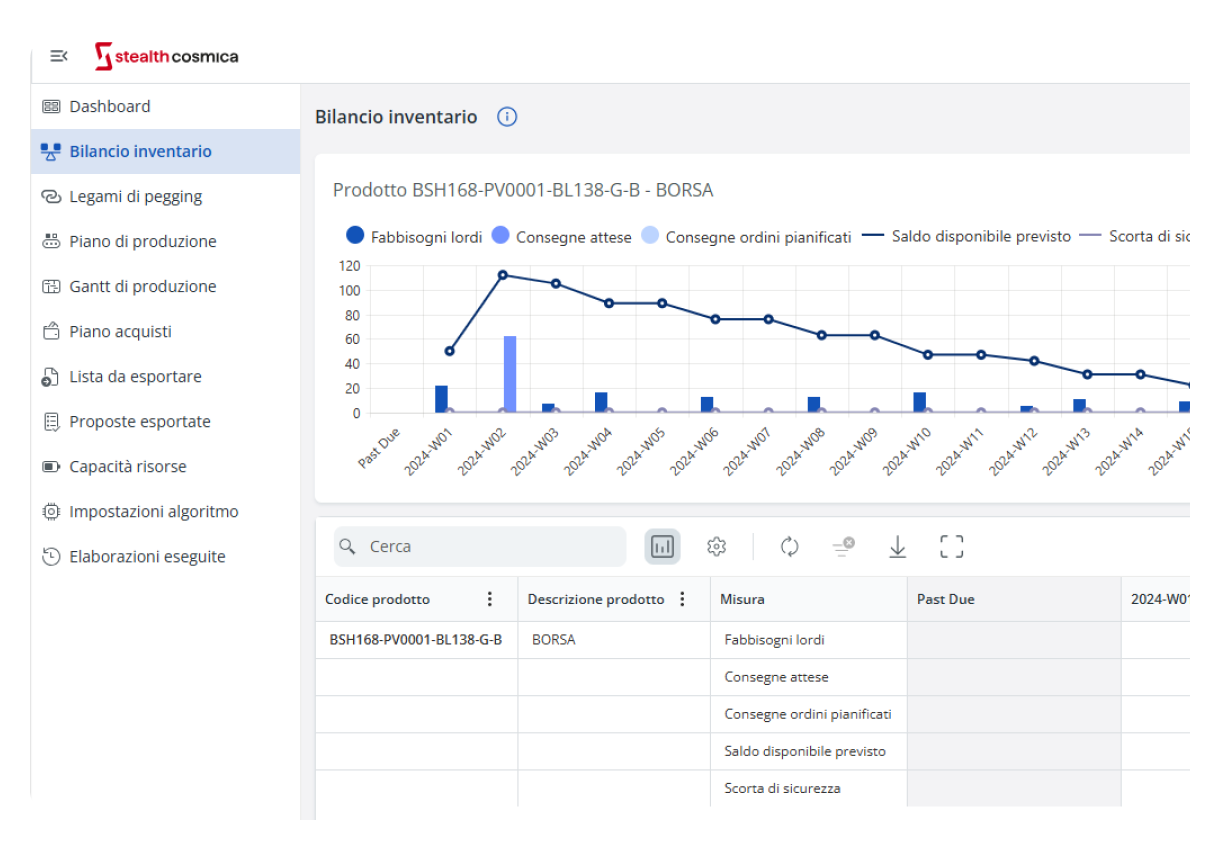
Task: Open the Piano acquisti section
Action: point(120,332)
